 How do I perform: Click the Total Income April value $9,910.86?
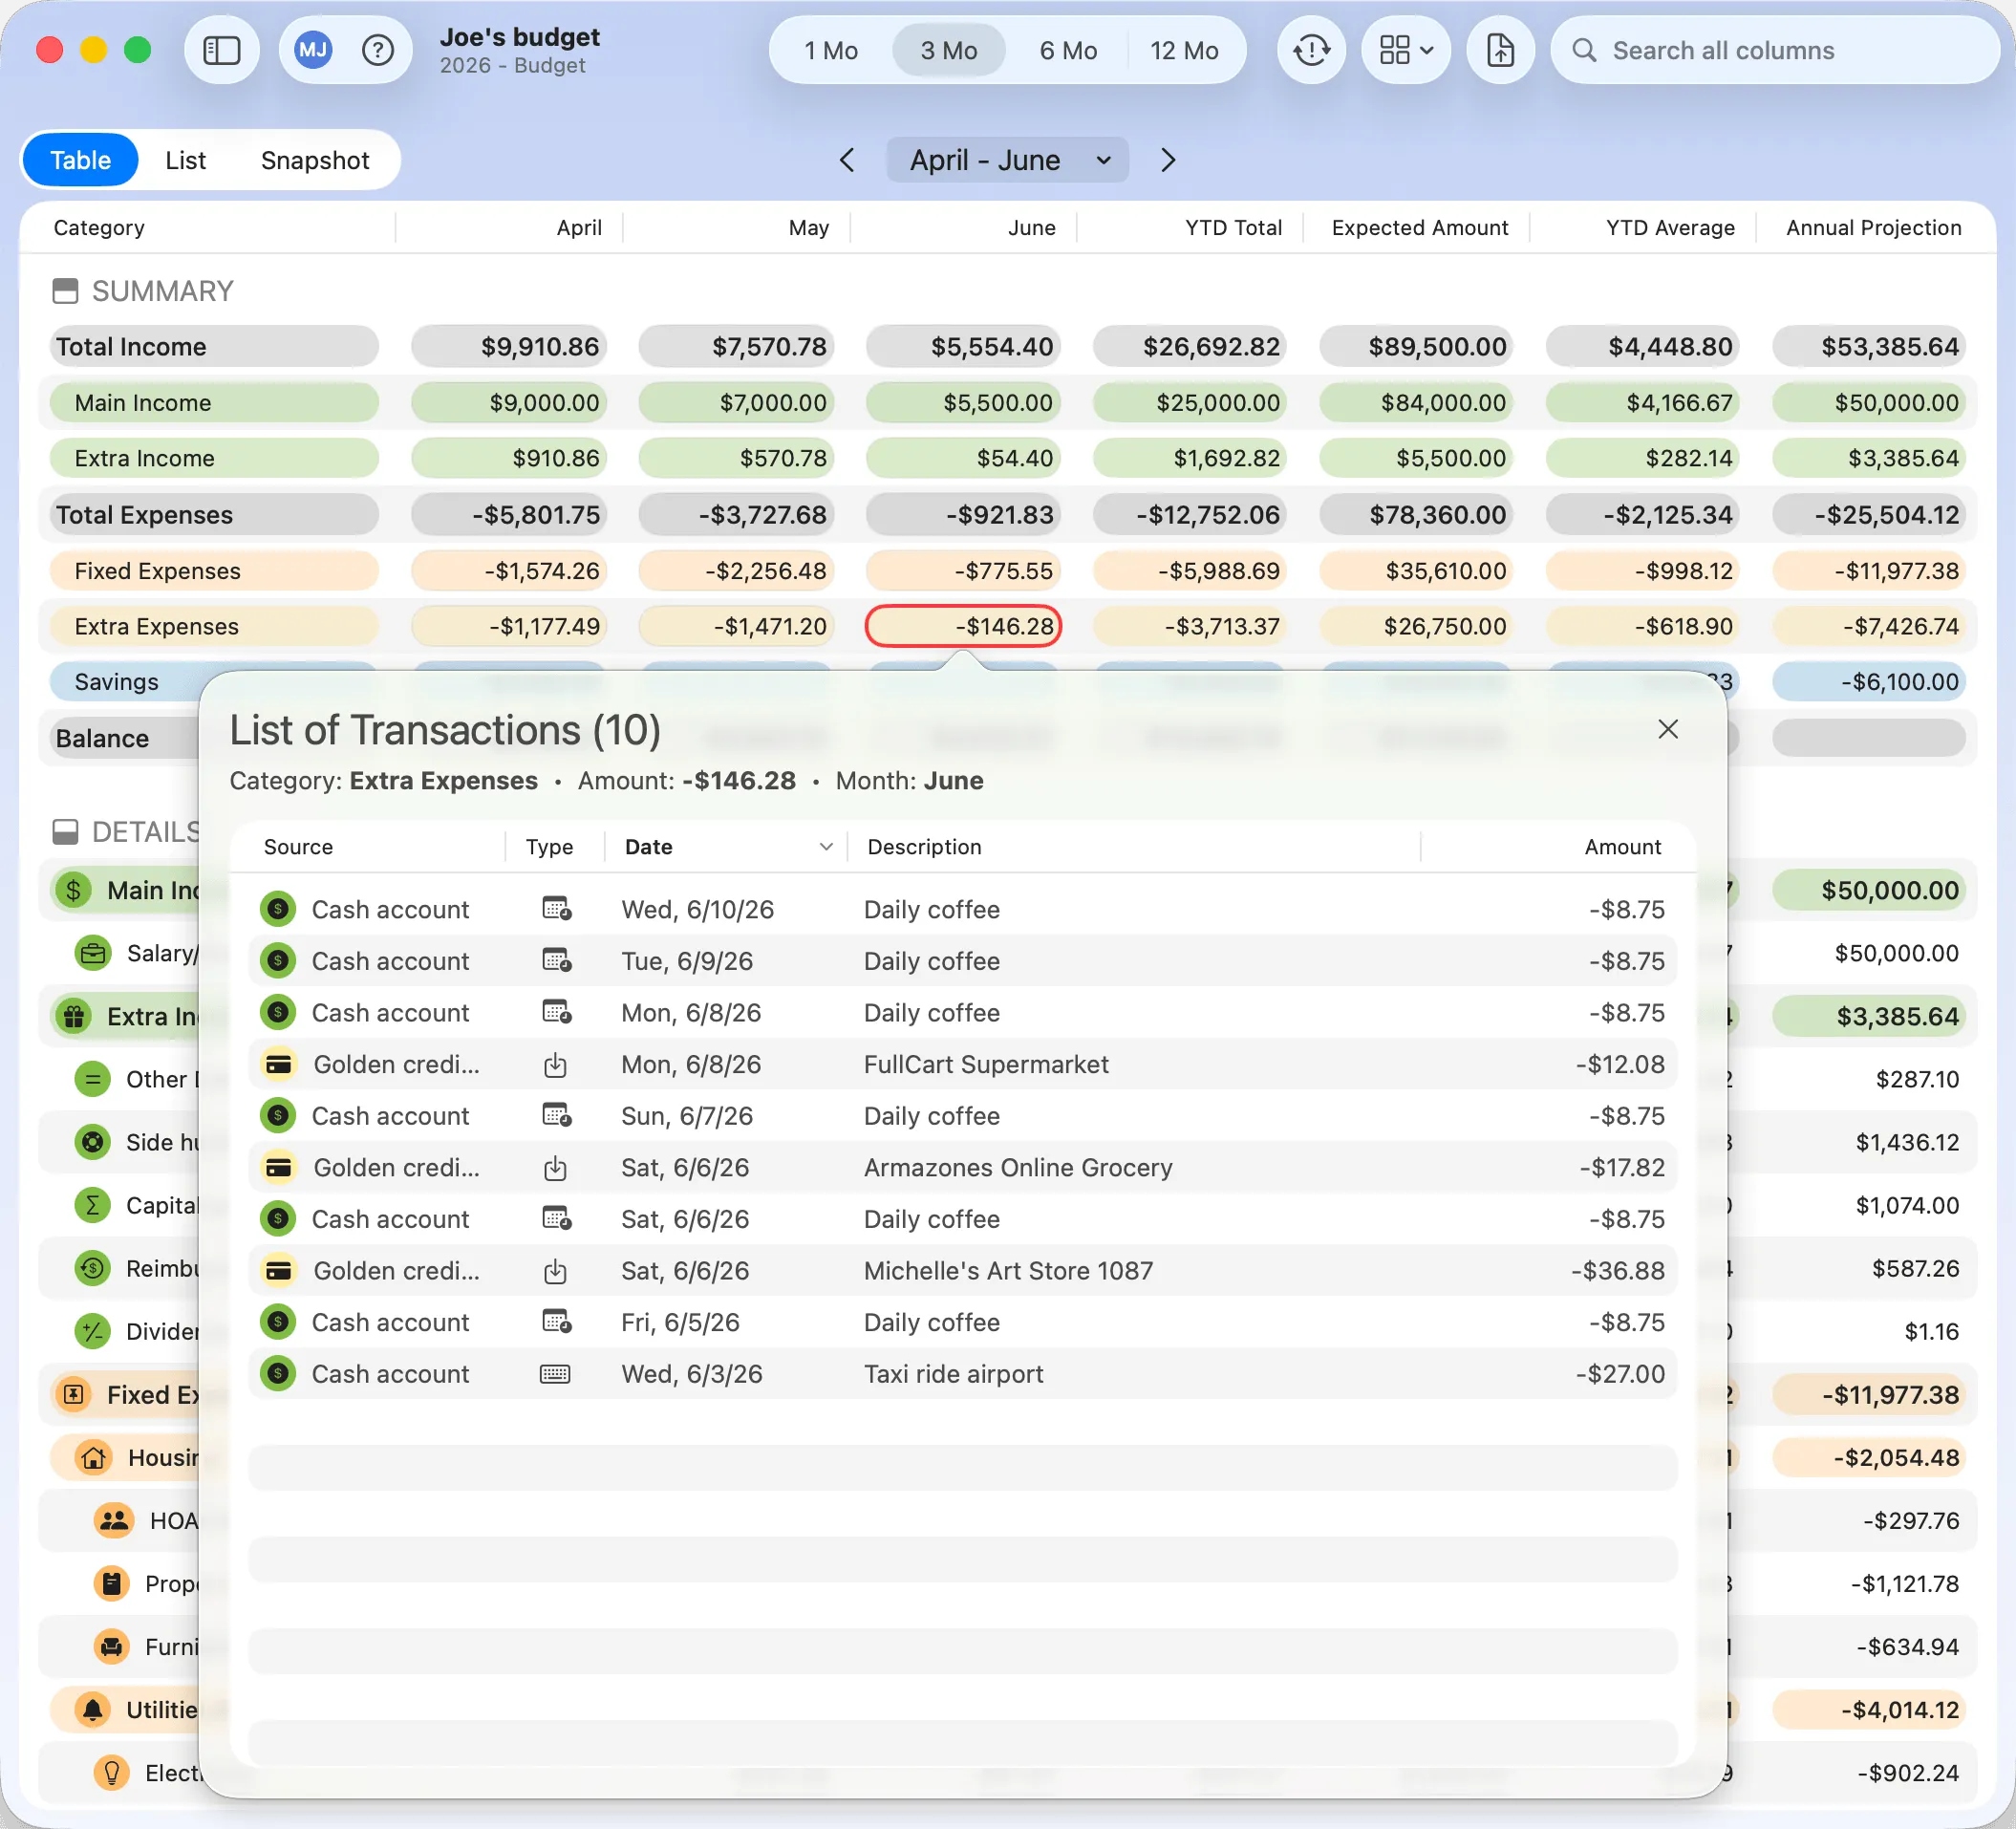tap(509, 346)
